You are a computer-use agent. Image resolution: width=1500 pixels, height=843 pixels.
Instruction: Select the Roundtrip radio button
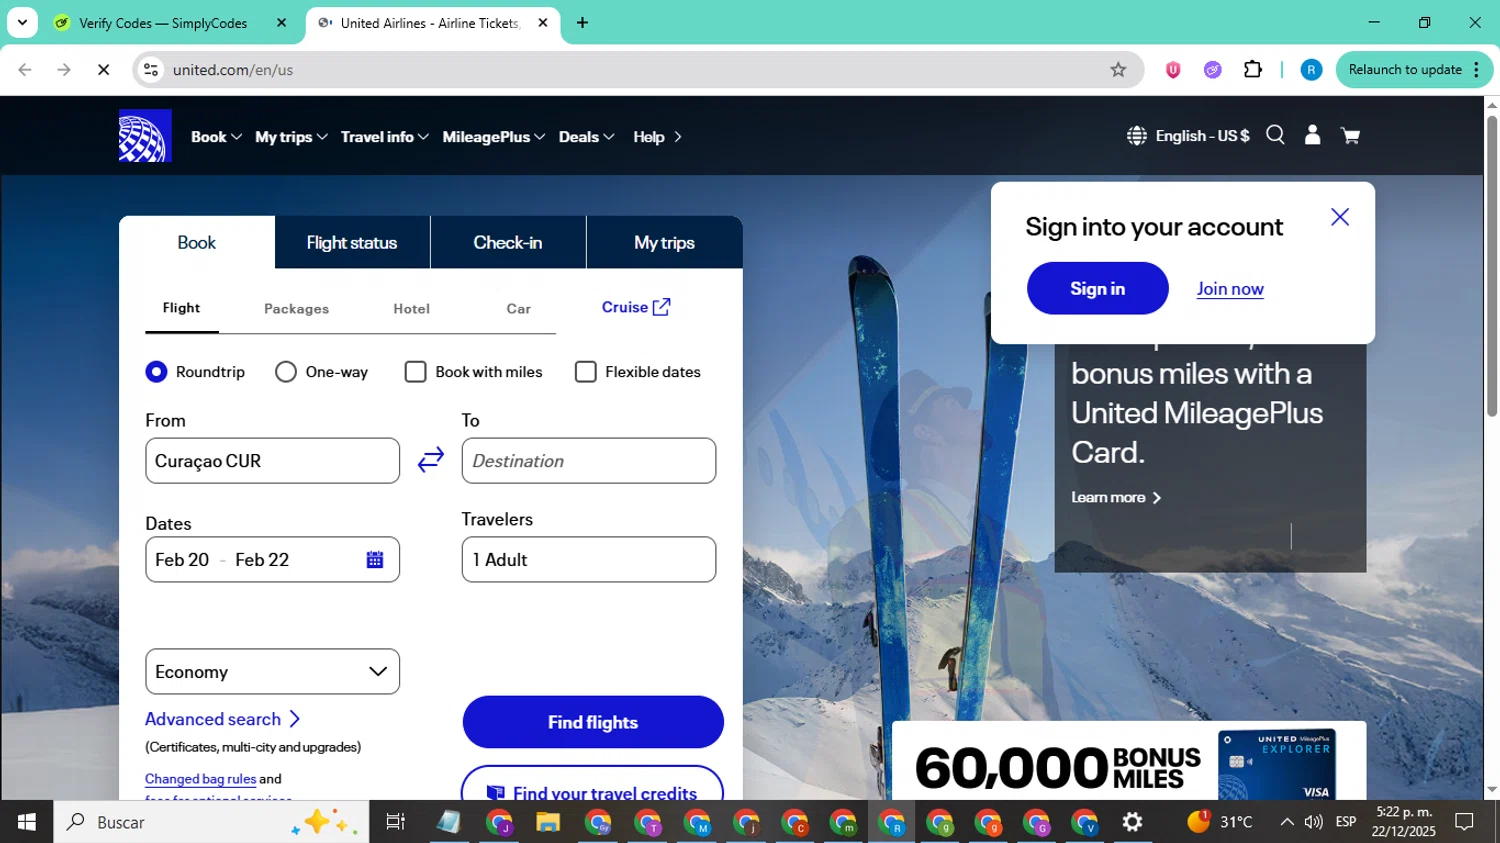(x=156, y=372)
